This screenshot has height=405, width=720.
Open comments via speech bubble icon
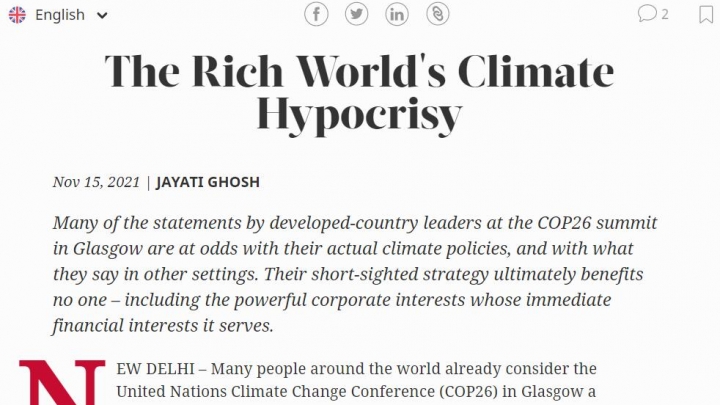click(x=647, y=14)
